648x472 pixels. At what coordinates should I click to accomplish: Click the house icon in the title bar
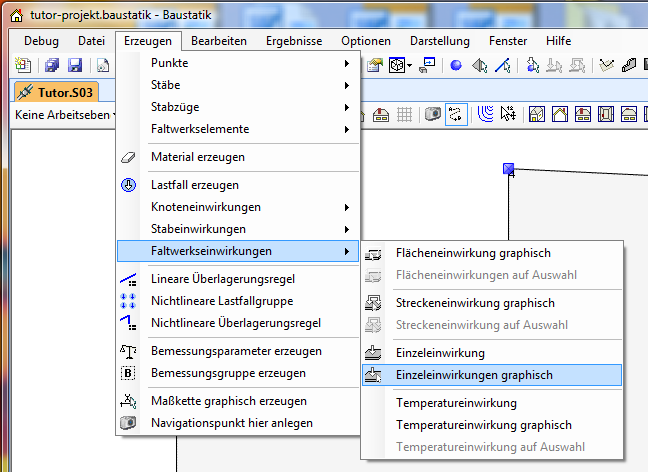pyautogui.click(x=16, y=15)
